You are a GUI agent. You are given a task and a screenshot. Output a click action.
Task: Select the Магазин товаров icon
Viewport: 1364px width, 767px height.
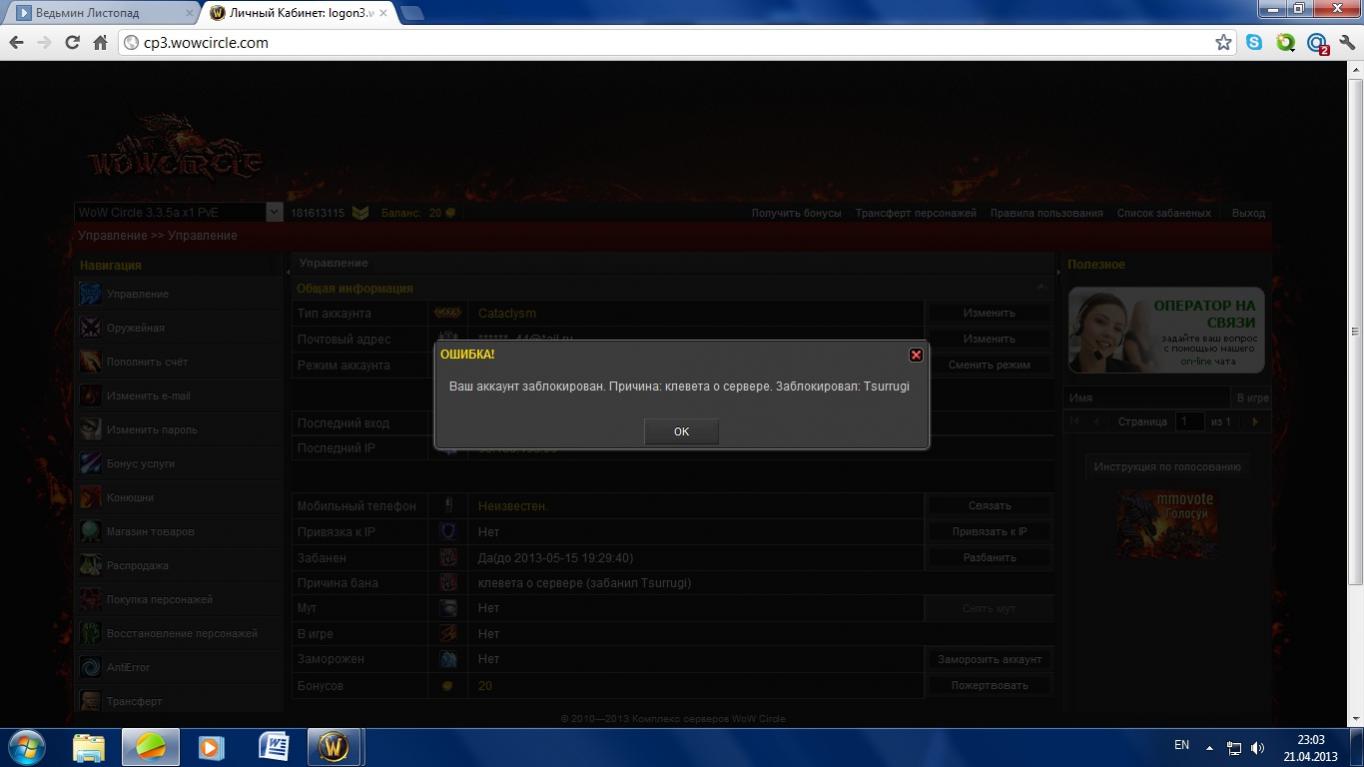click(x=91, y=531)
